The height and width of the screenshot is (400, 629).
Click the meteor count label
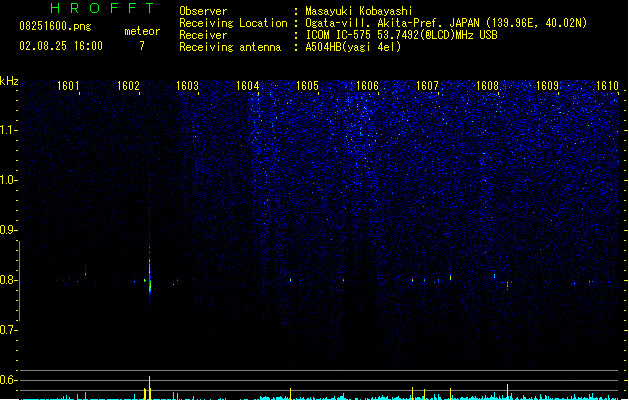click(142, 31)
